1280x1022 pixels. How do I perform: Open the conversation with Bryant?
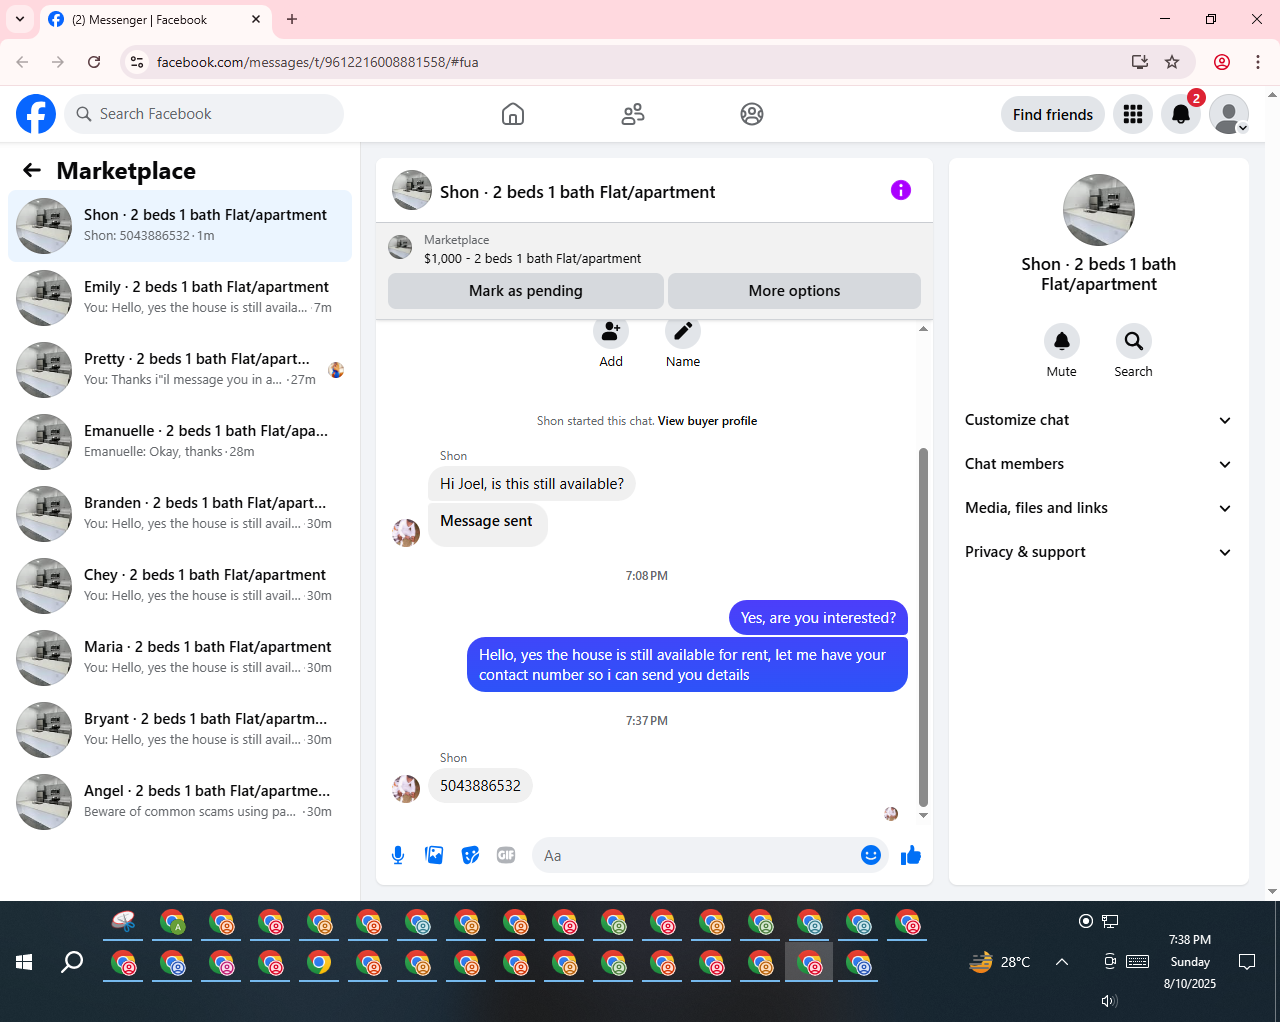click(x=180, y=730)
